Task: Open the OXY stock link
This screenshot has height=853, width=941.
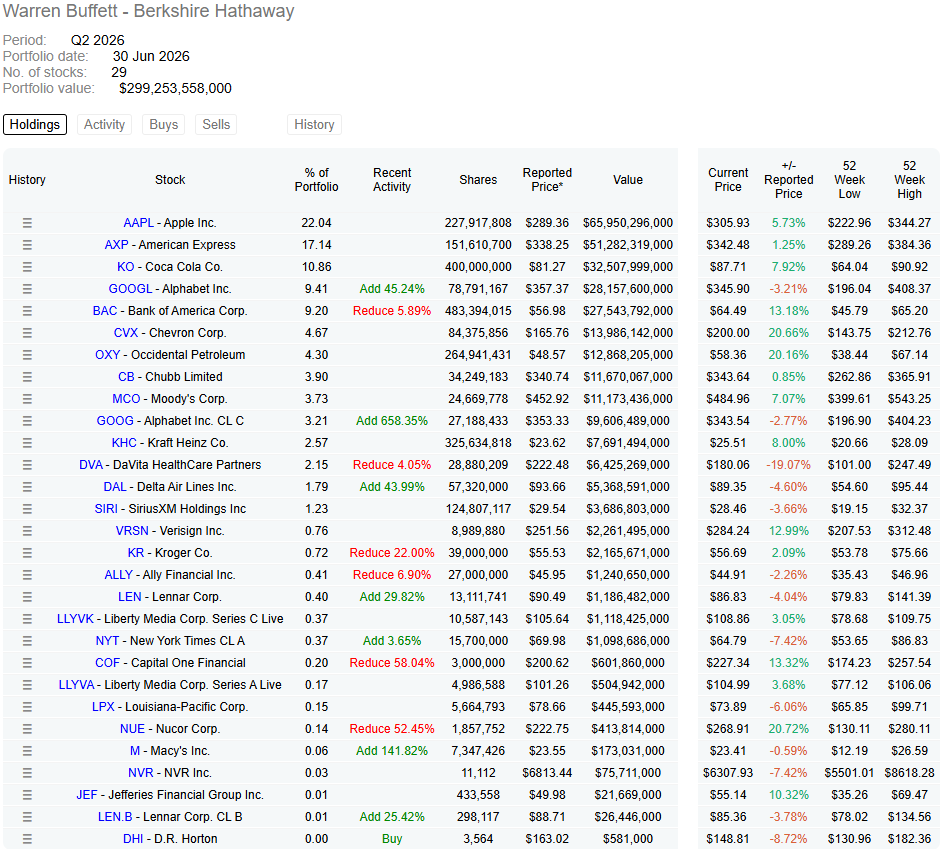Action: (x=107, y=355)
